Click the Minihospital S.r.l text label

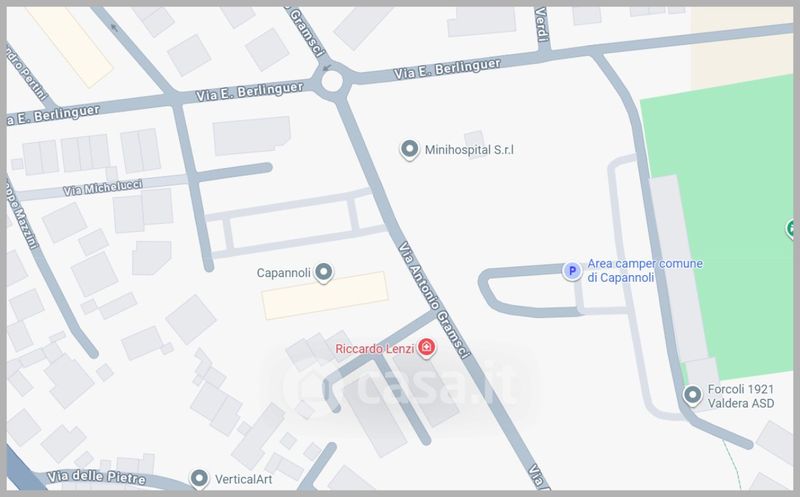469,150
